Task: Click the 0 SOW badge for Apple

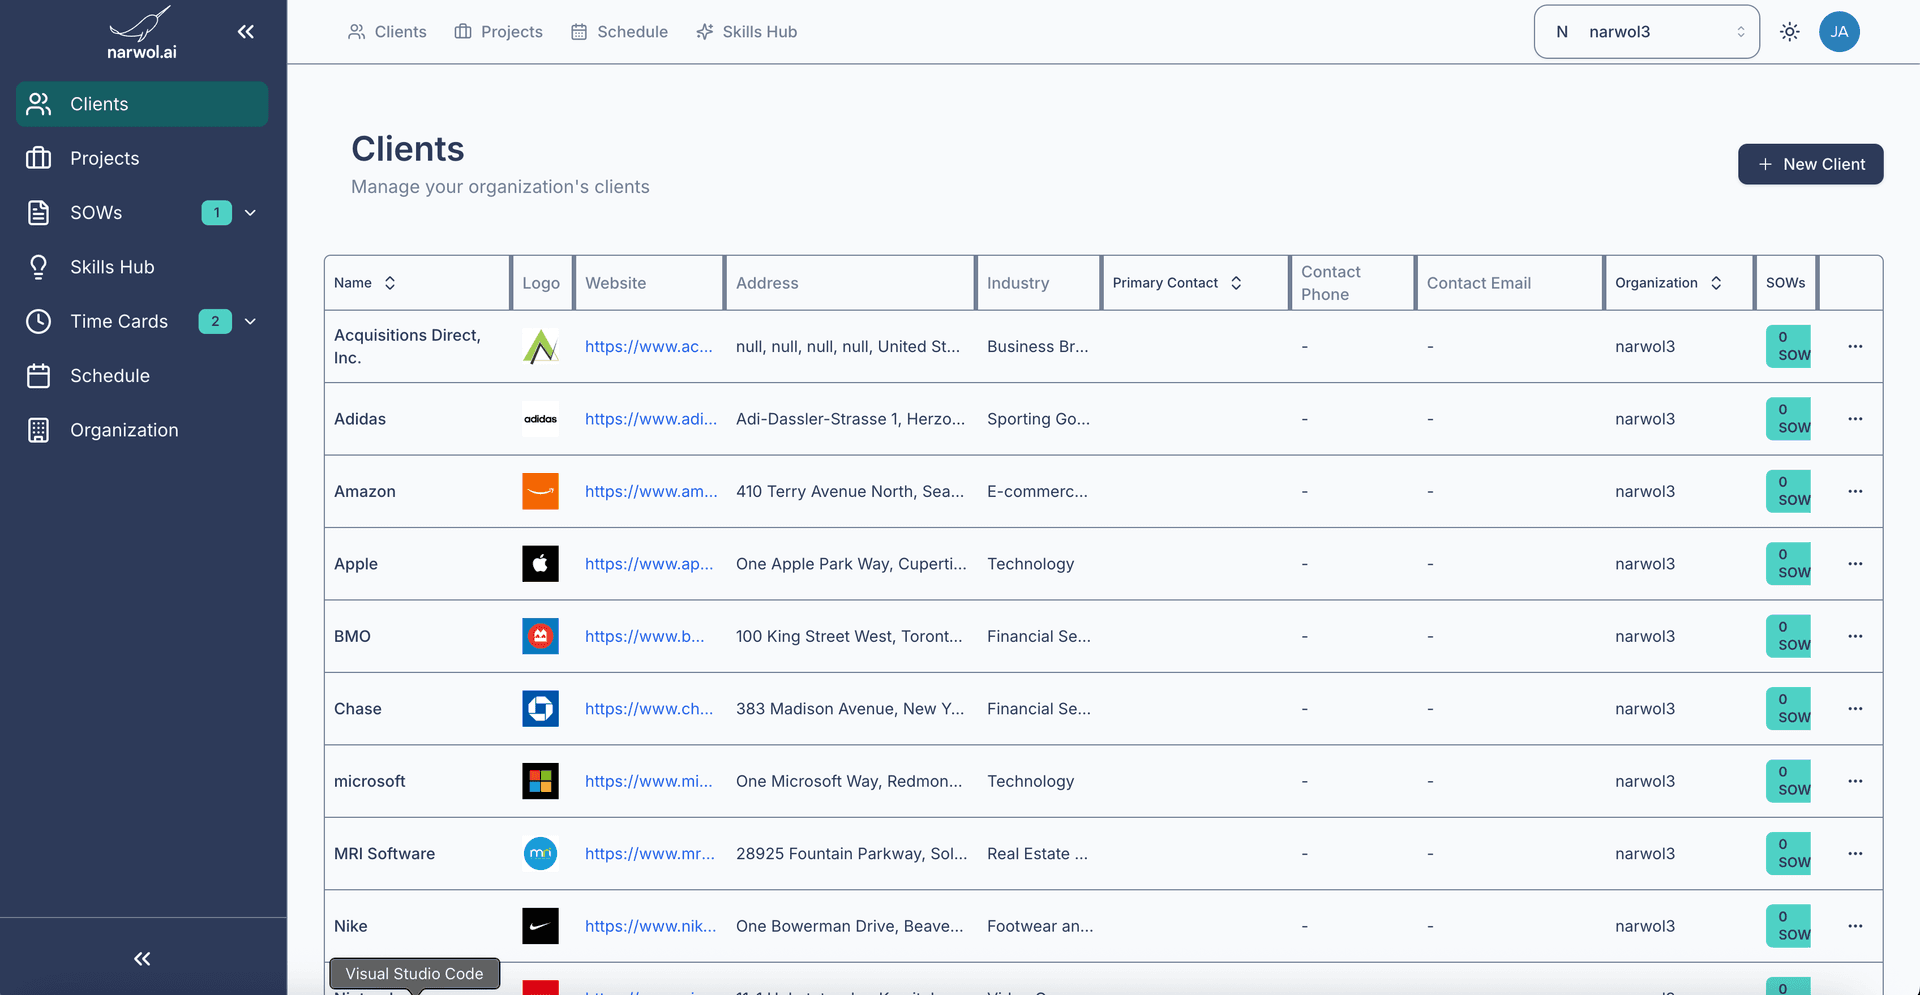Action: point(1788,564)
